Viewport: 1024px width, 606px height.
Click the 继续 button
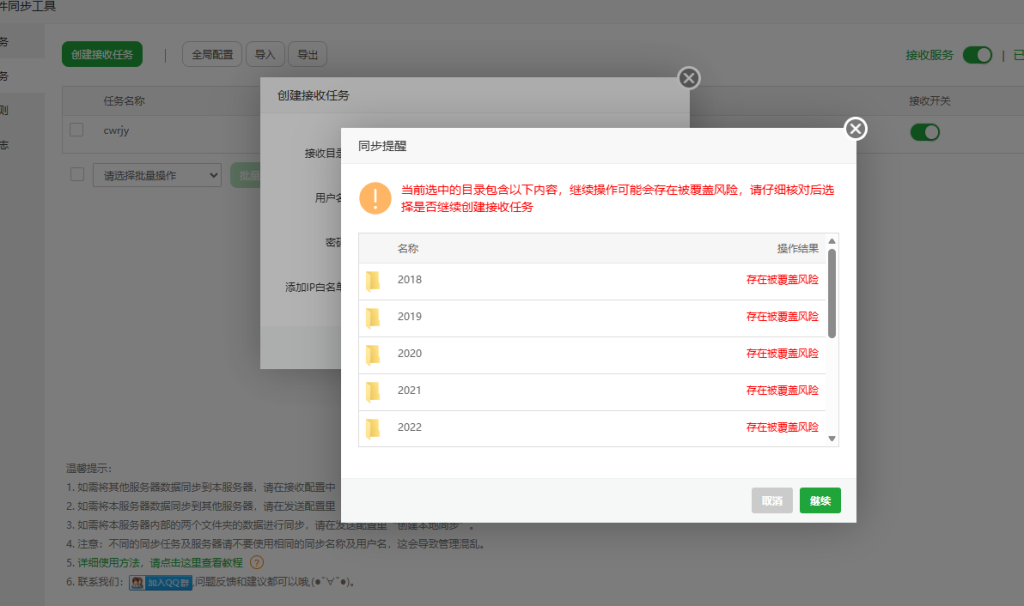[820, 501]
